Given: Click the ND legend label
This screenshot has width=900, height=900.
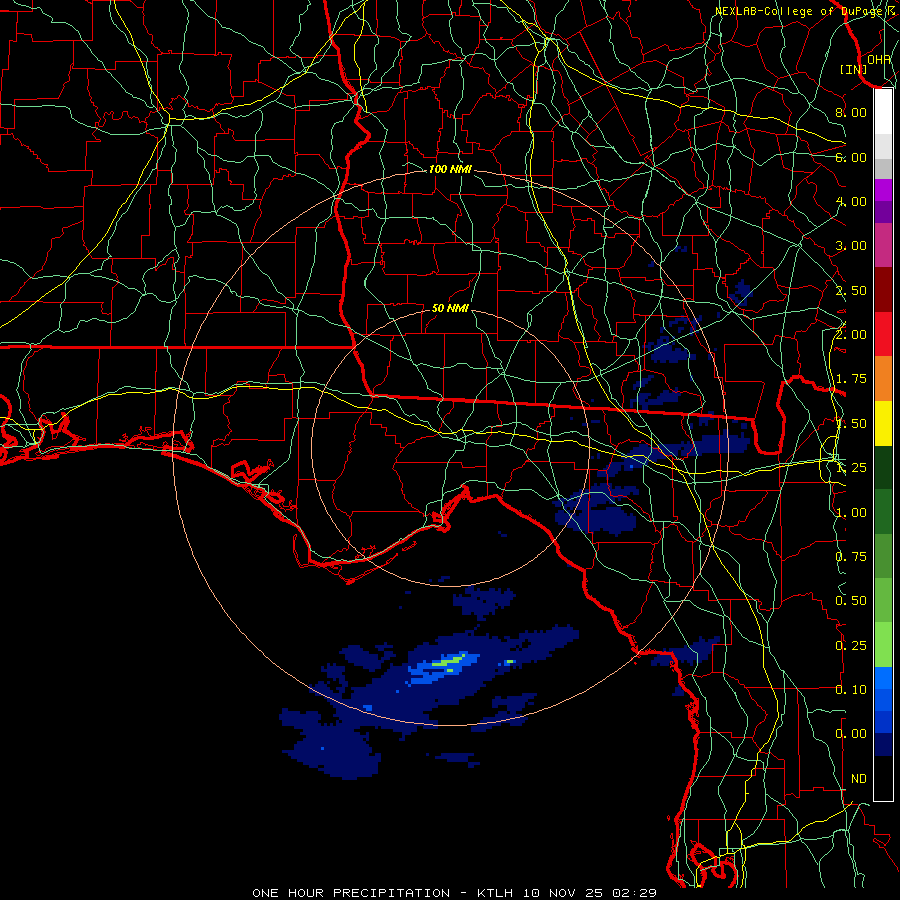Looking at the screenshot, I should tap(859, 778).
